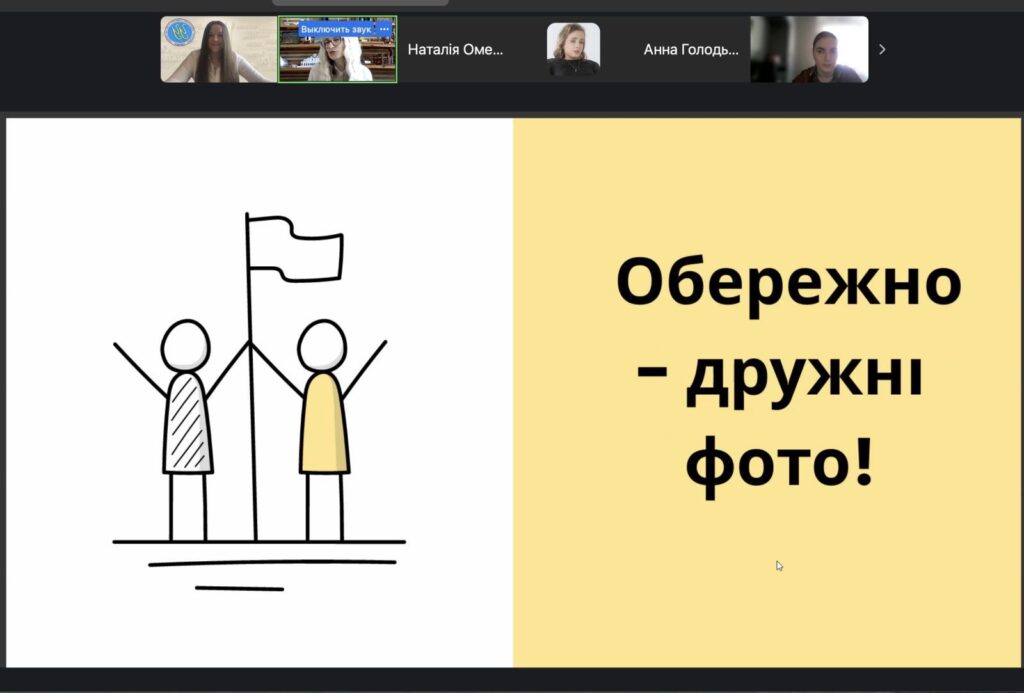Click the gray pill handle at top edge
The height and width of the screenshot is (693, 1024).
(x=360, y=3)
